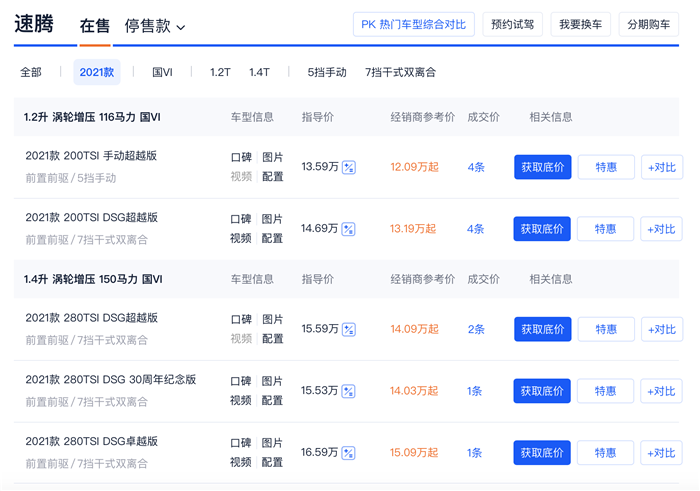Add 280TSI DSG 30周年纪念版 to +对比
The image size is (700, 491).
661,391
